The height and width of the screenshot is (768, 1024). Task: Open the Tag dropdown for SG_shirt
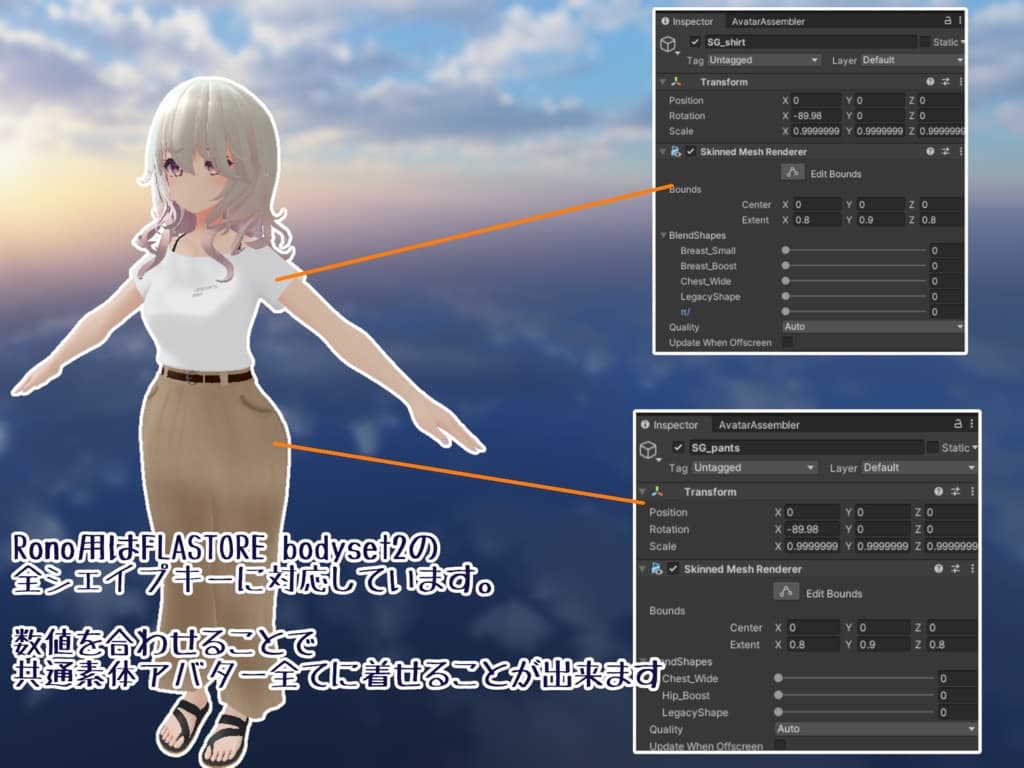pos(763,61)
